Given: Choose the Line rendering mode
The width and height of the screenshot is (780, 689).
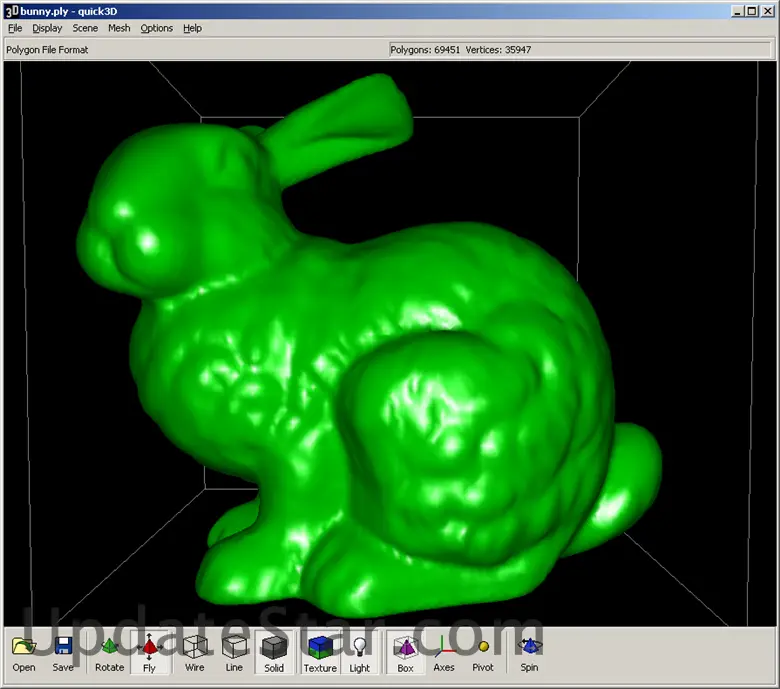Looking at the screenshot, I should 234,653.
